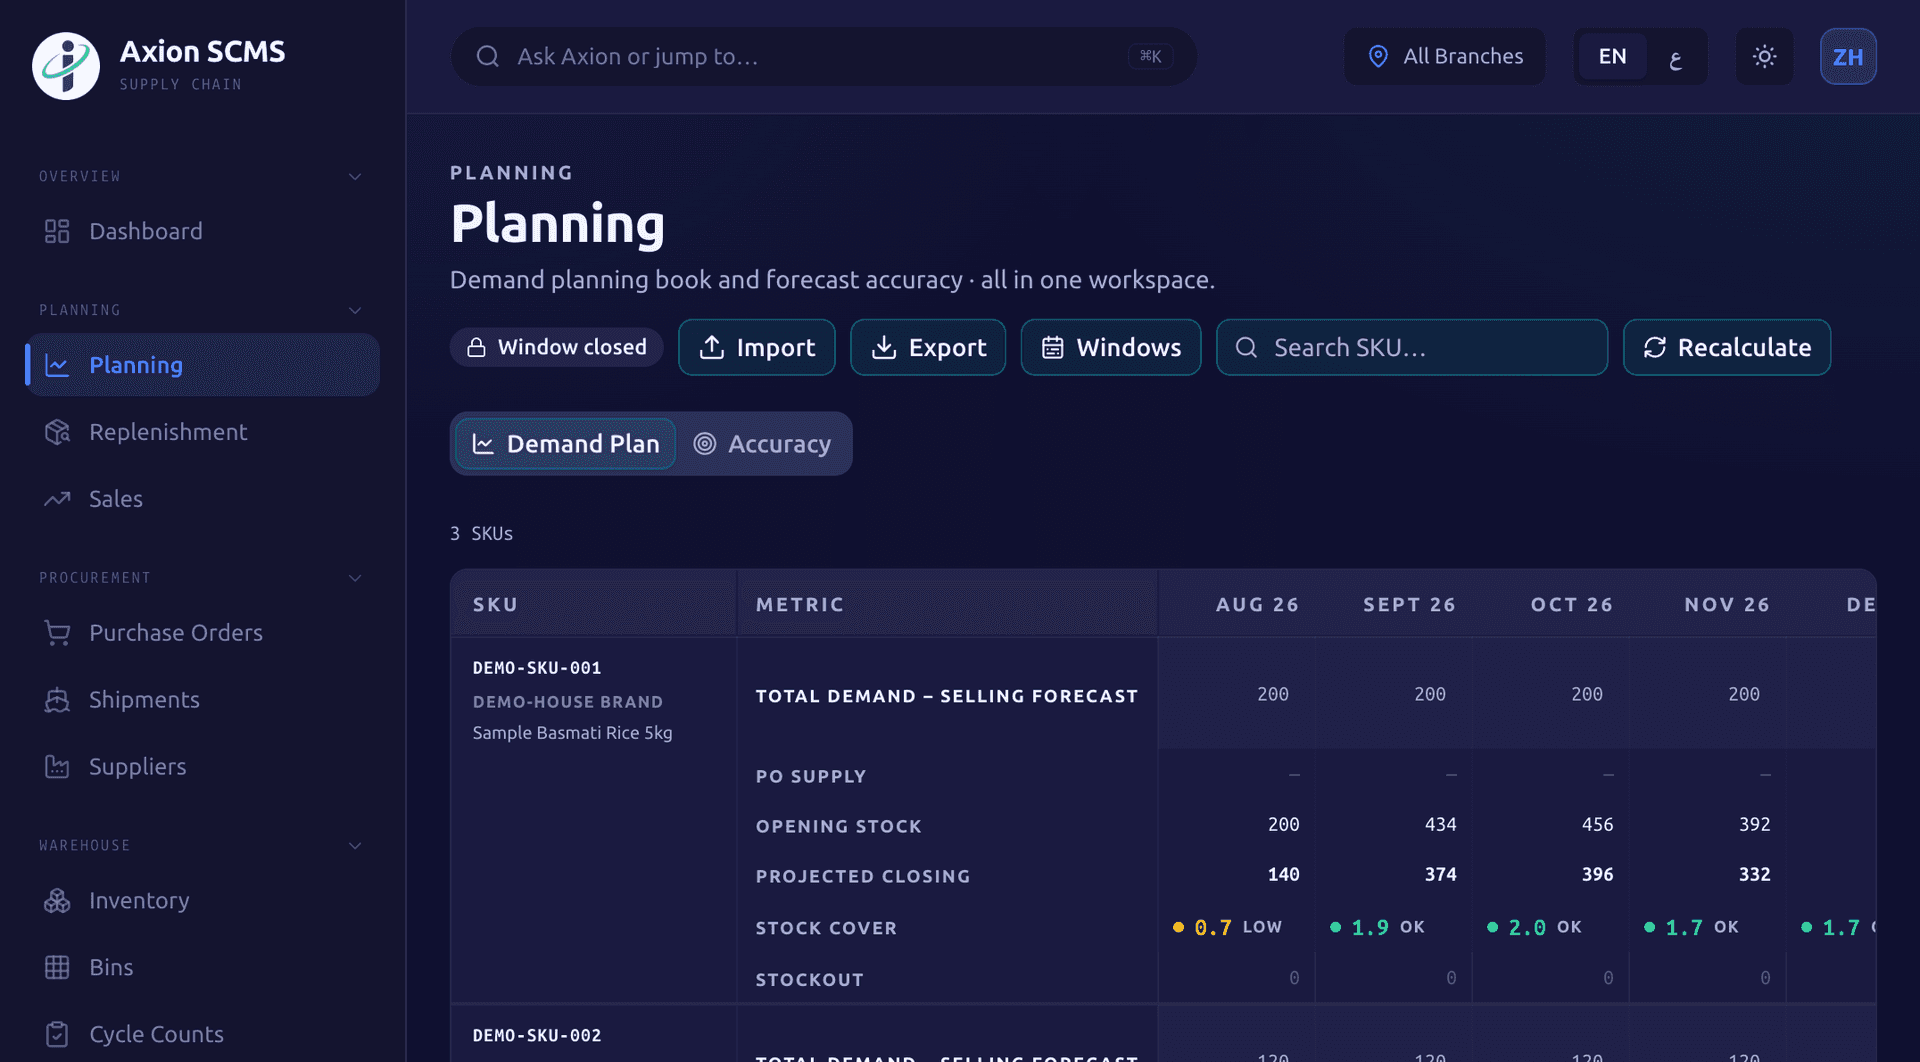The height and width of the screenshot is (1062, 1920).
Task: Open Replenishment in the sidebar
Action: tap(202, 432)
